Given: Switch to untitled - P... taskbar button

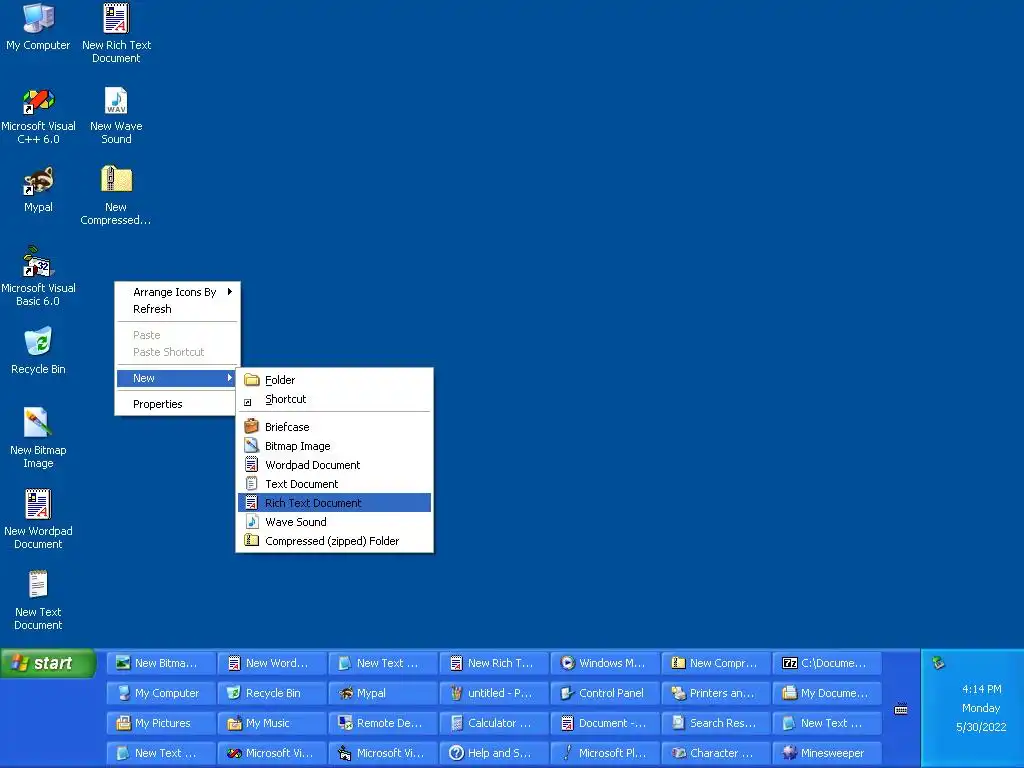Looking at the screenshot, I should (x=494, y=693).
